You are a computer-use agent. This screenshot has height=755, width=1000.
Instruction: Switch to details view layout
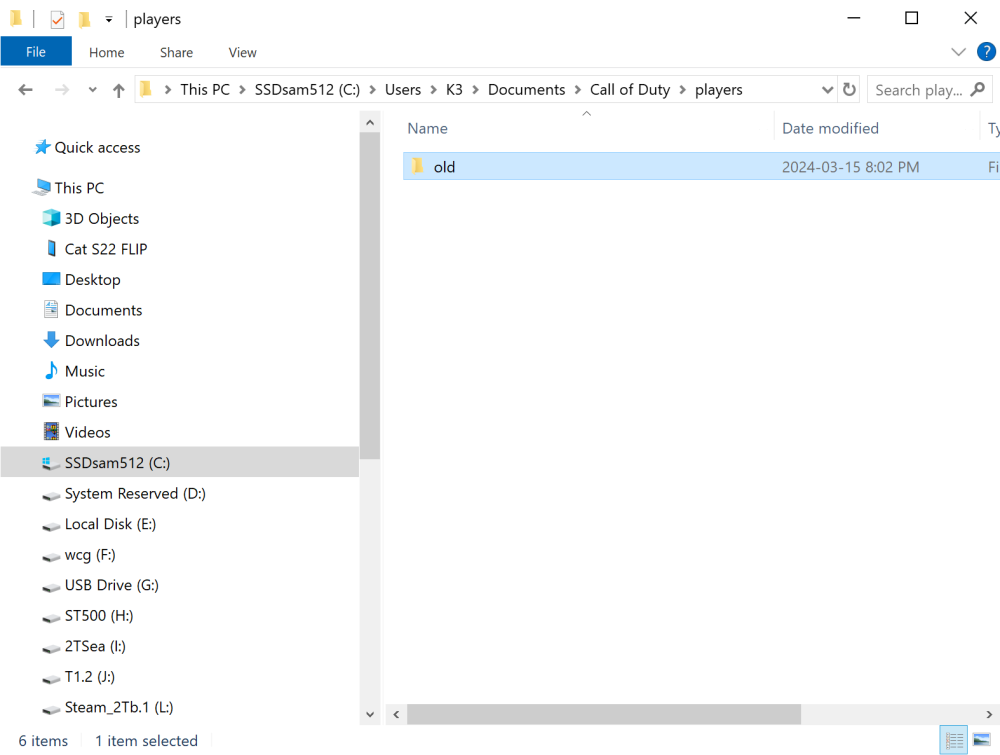pos(954,741)
